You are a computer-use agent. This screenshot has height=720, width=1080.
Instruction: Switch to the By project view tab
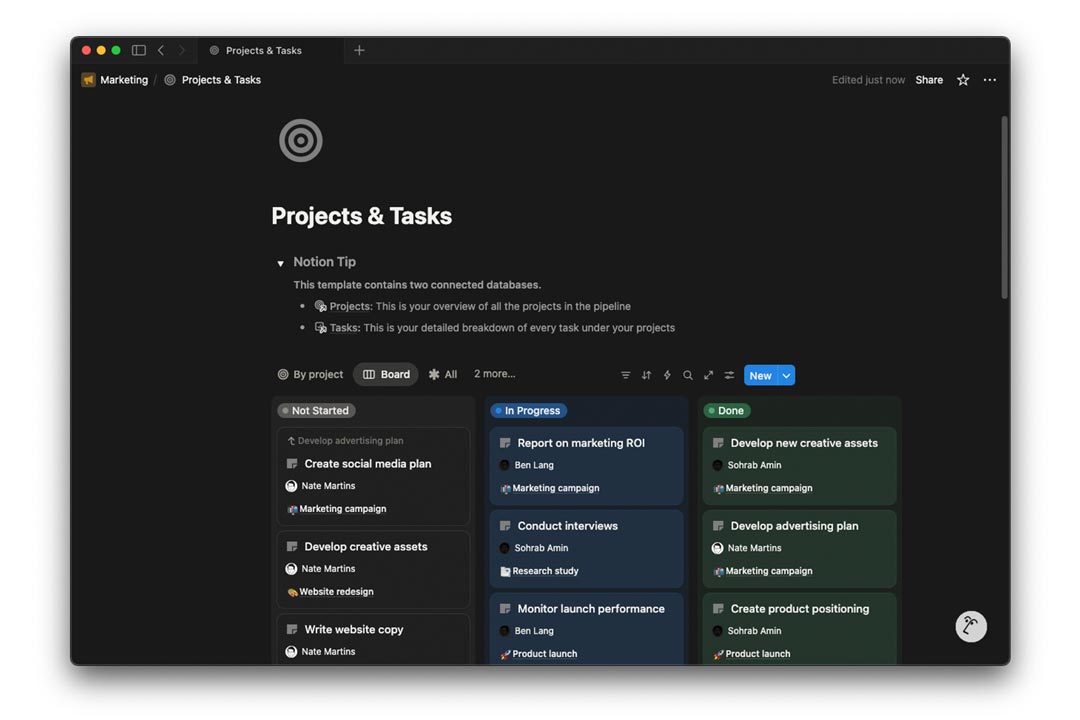[310, 375]
